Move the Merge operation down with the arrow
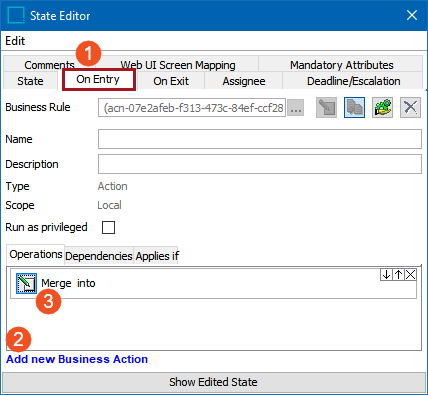This screenshot has width=428, height=395. 386,275
